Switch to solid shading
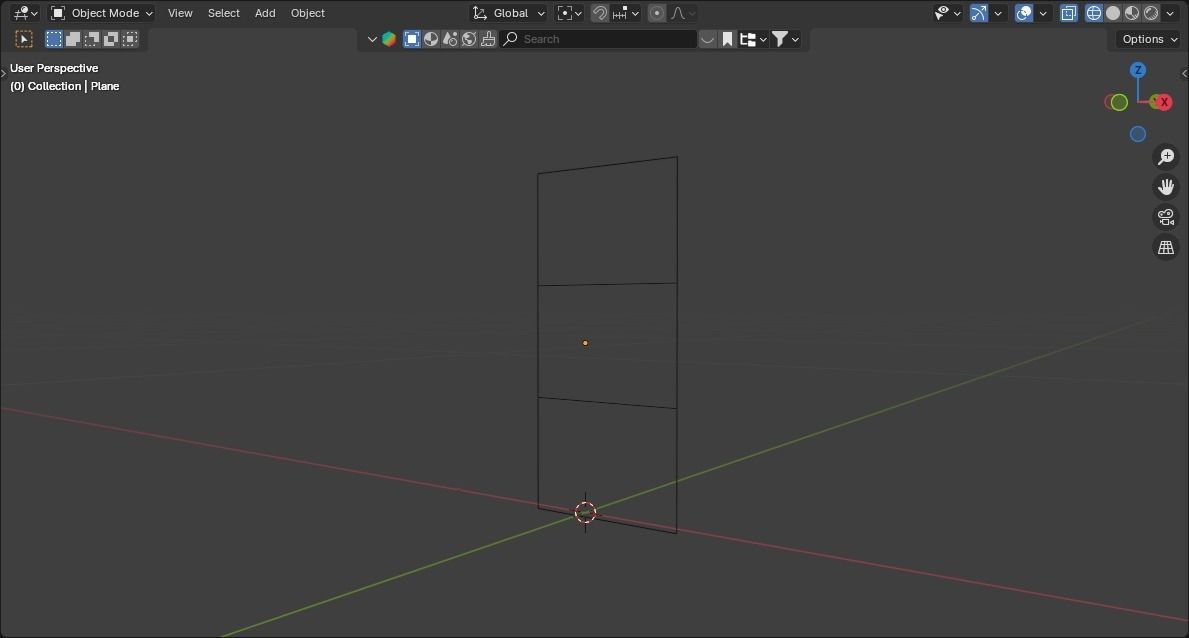This screenshot has height=638, width=1189. click(x=1113, y=13)
